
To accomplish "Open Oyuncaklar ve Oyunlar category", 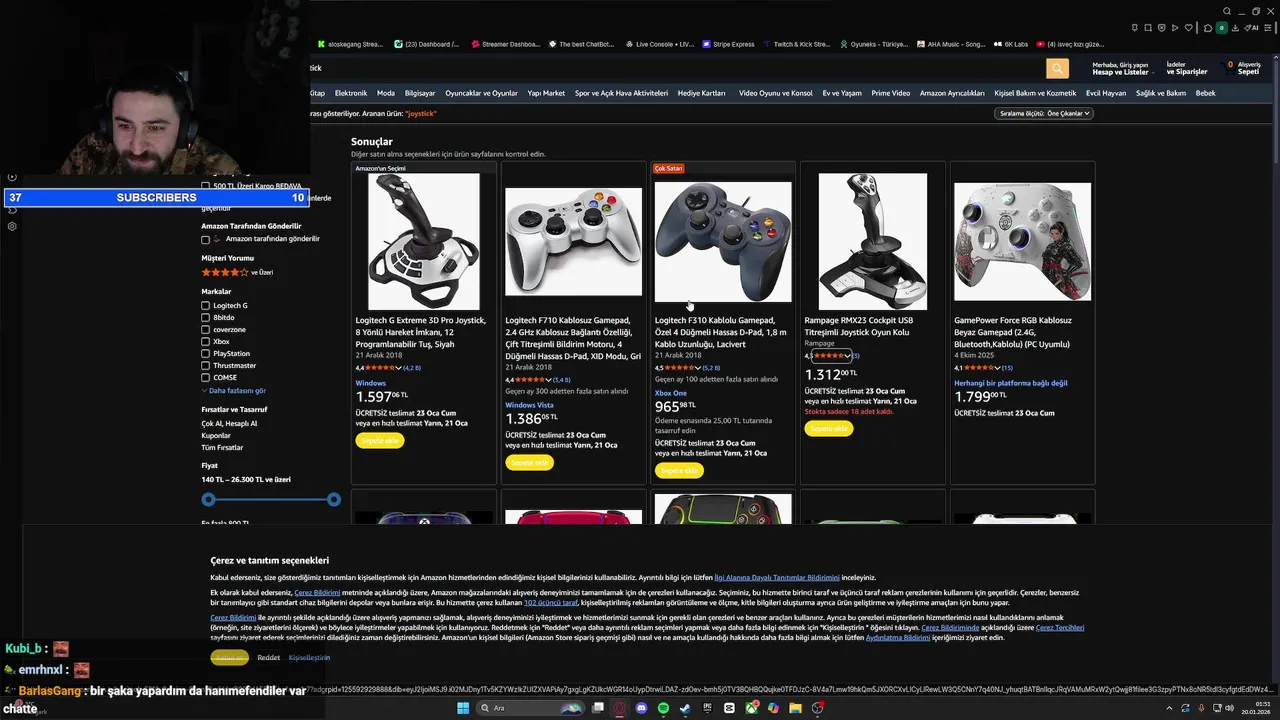I will click(481, 93).
